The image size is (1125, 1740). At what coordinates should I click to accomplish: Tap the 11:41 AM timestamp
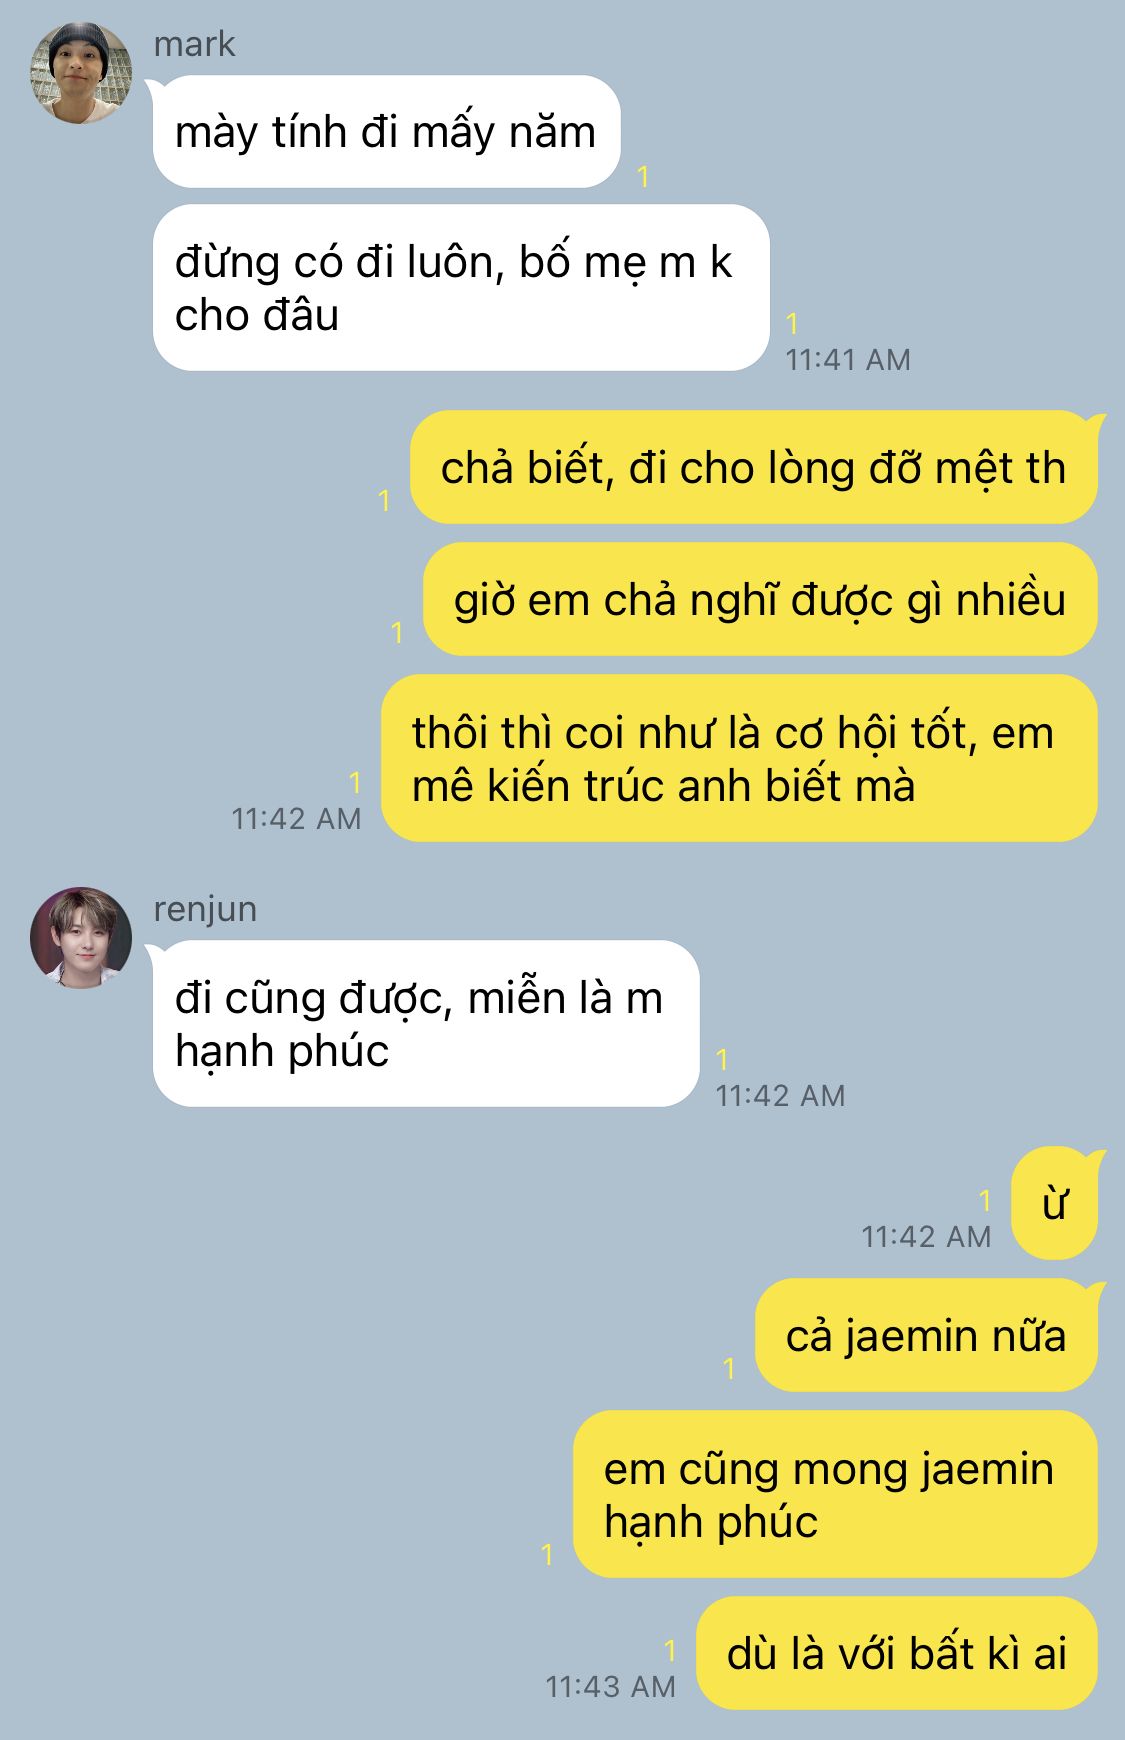tap(848, 360)
